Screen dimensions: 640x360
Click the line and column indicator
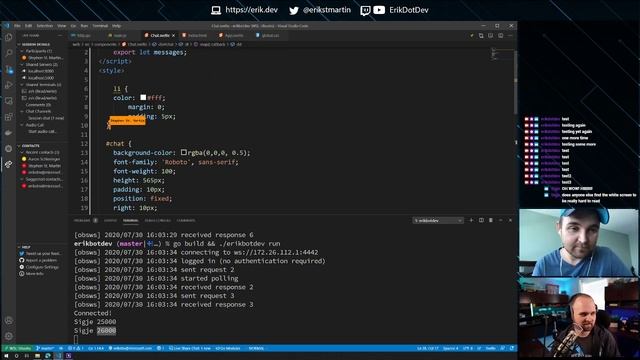coord(428,348)
